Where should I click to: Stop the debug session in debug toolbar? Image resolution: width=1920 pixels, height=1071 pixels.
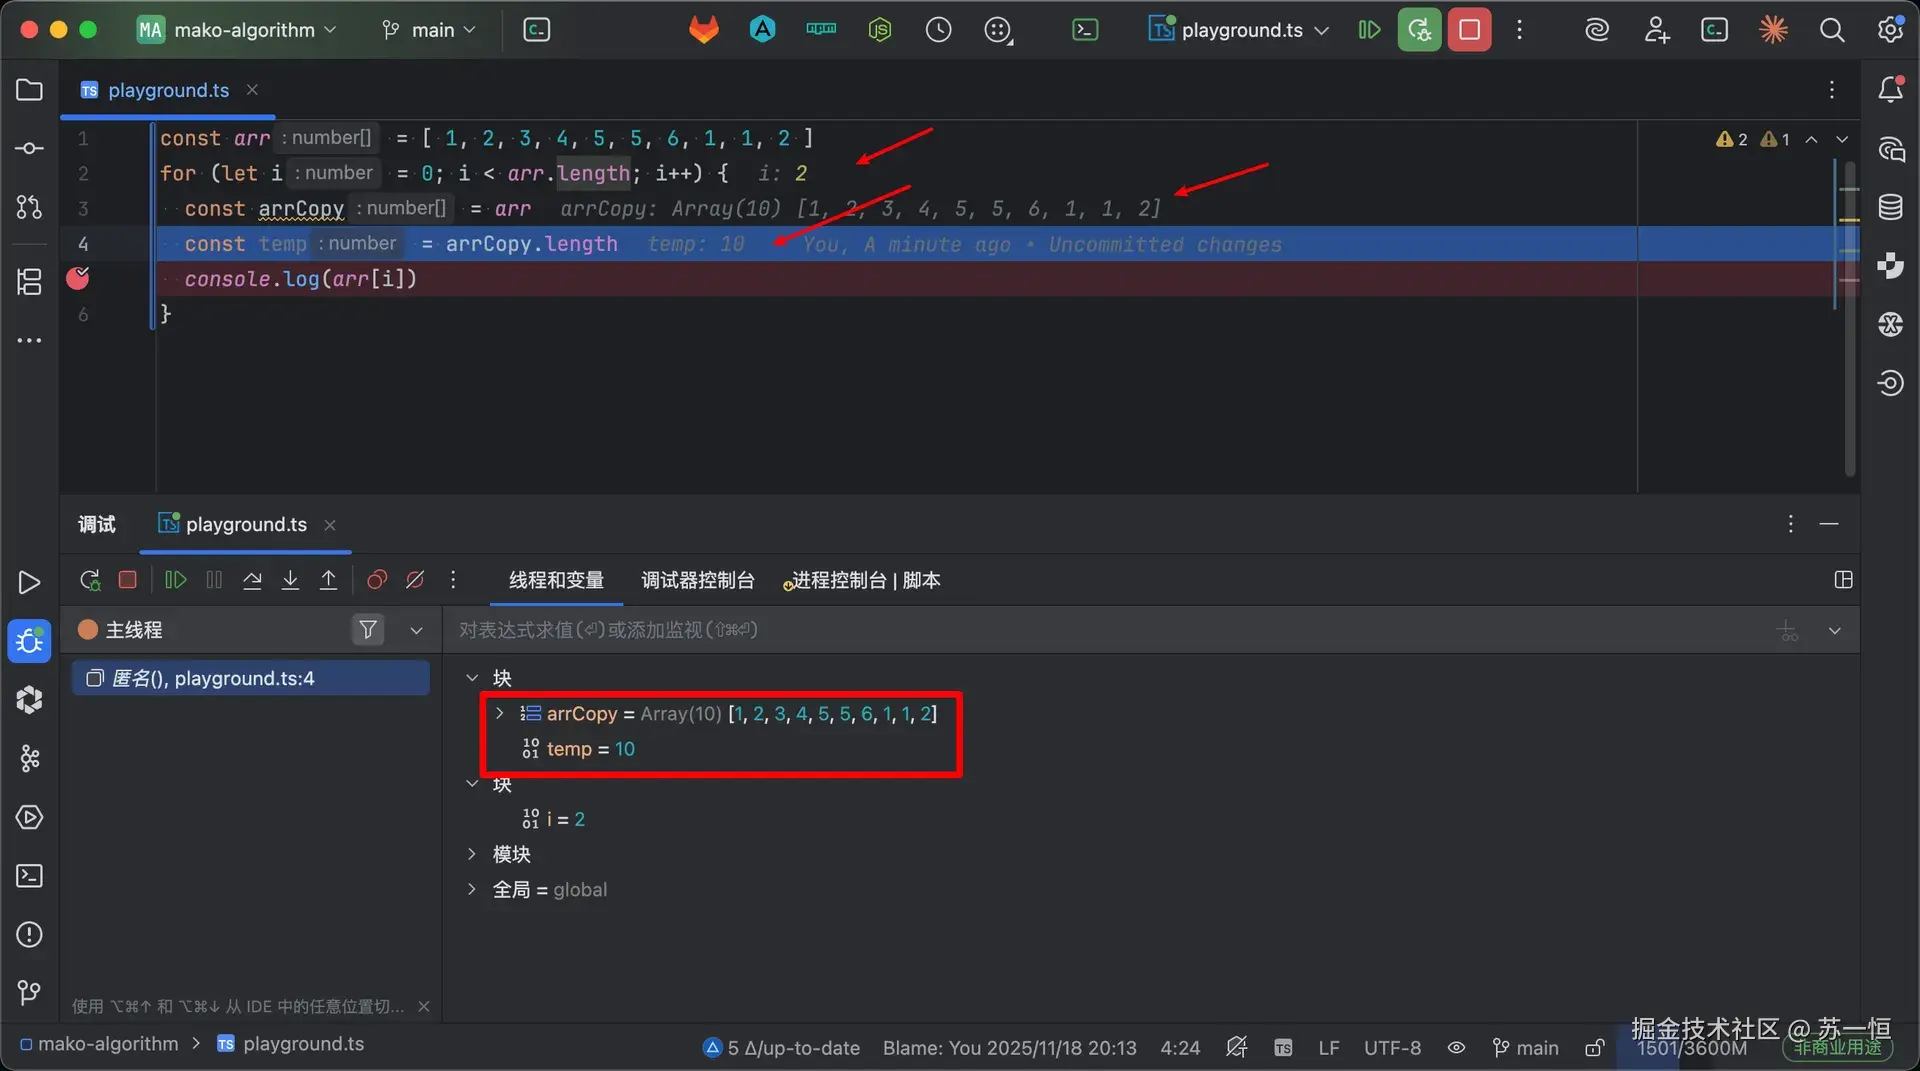tap(127, 580)
